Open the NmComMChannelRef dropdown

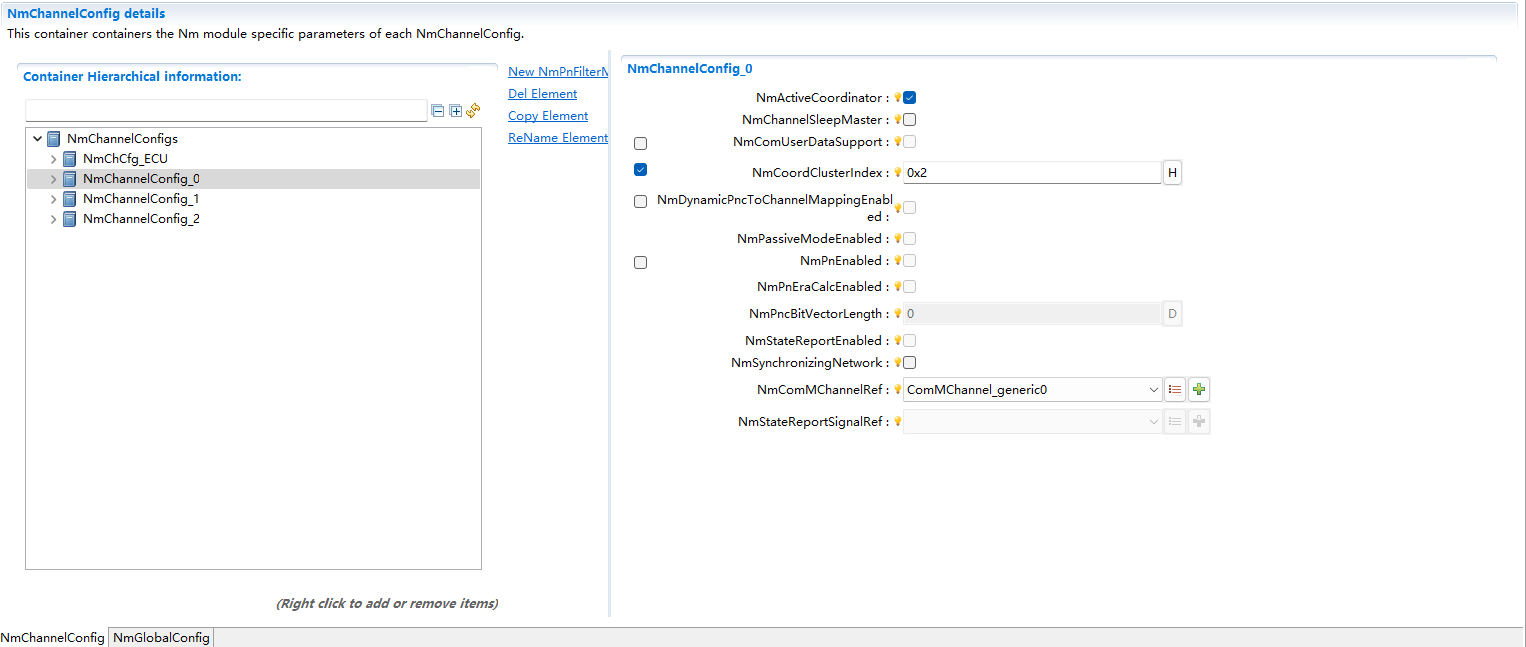click(1154, 390)
